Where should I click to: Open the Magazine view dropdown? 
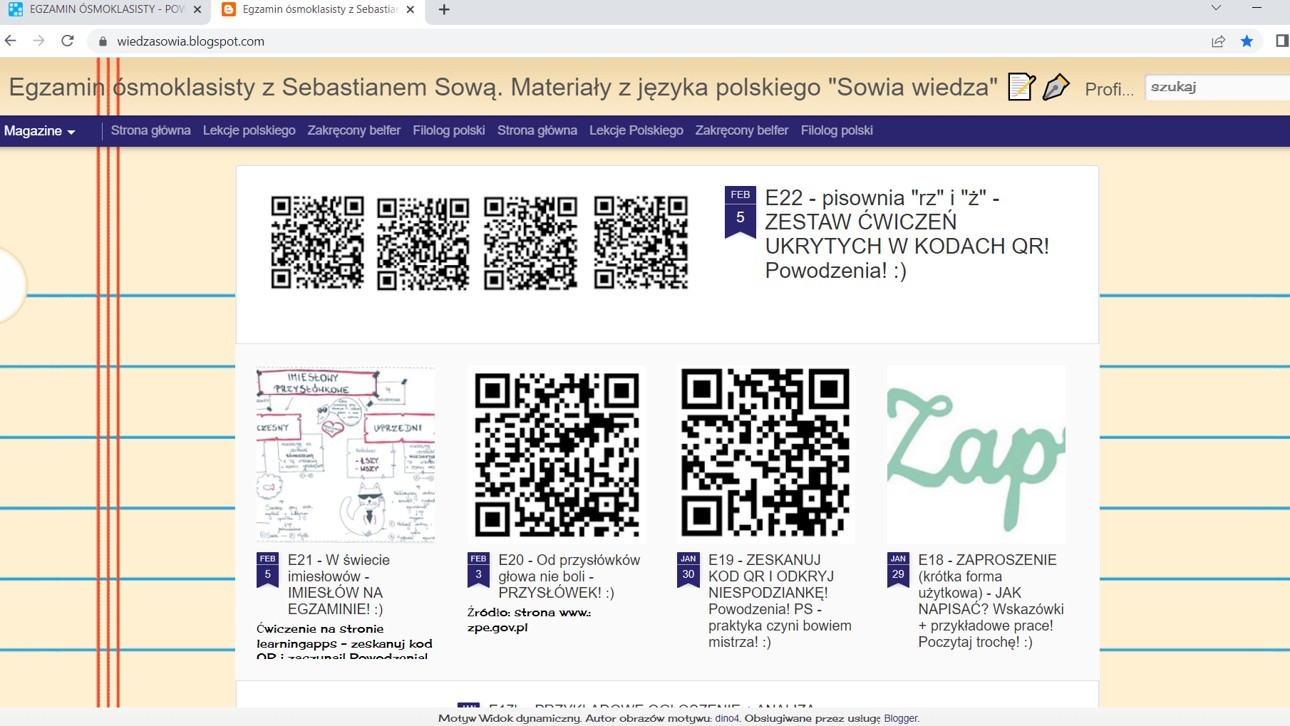coord(40,131)
